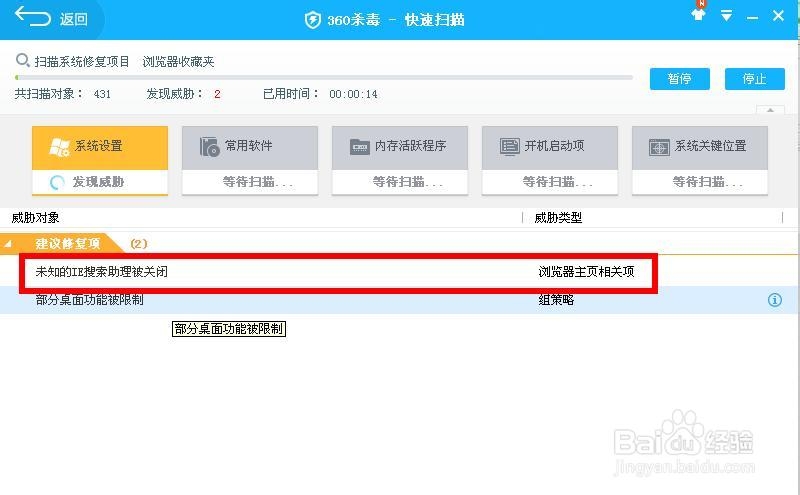
Task: Click the scan progress bar
Action: tap(324, 78)
